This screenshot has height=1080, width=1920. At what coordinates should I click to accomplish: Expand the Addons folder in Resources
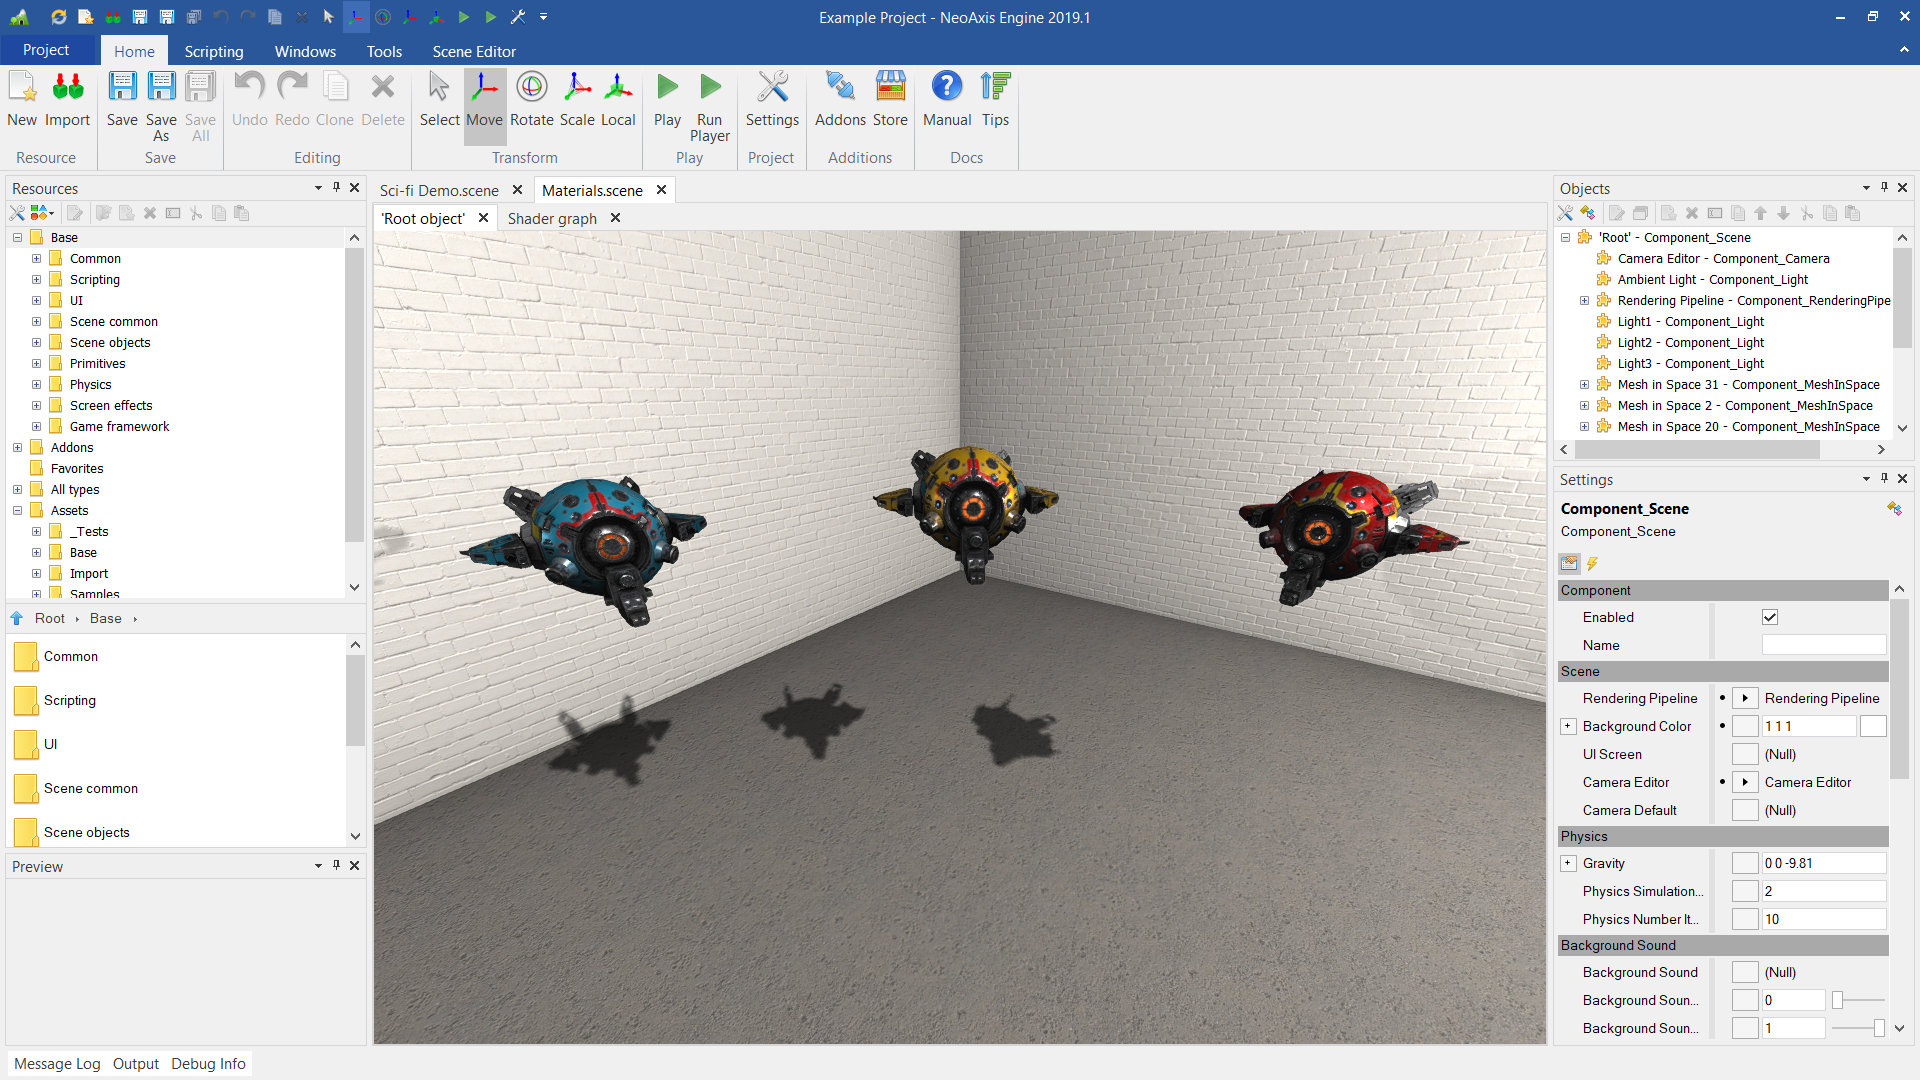(x=17, y=448)
